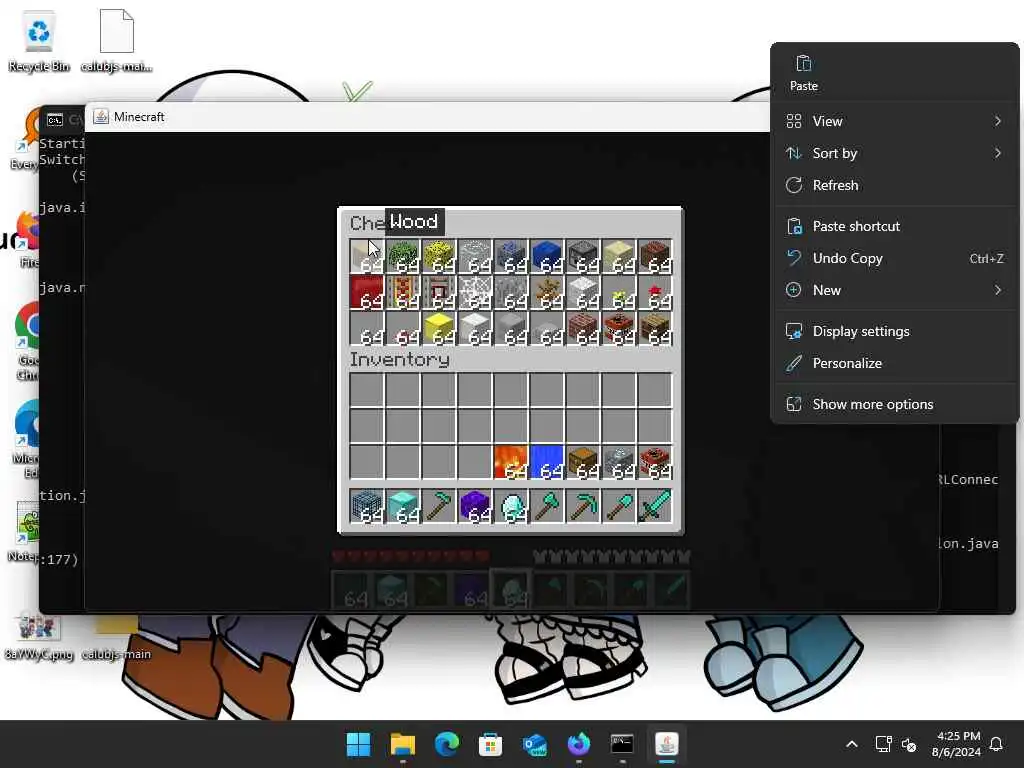Click Show more options entry

(894, 404)
